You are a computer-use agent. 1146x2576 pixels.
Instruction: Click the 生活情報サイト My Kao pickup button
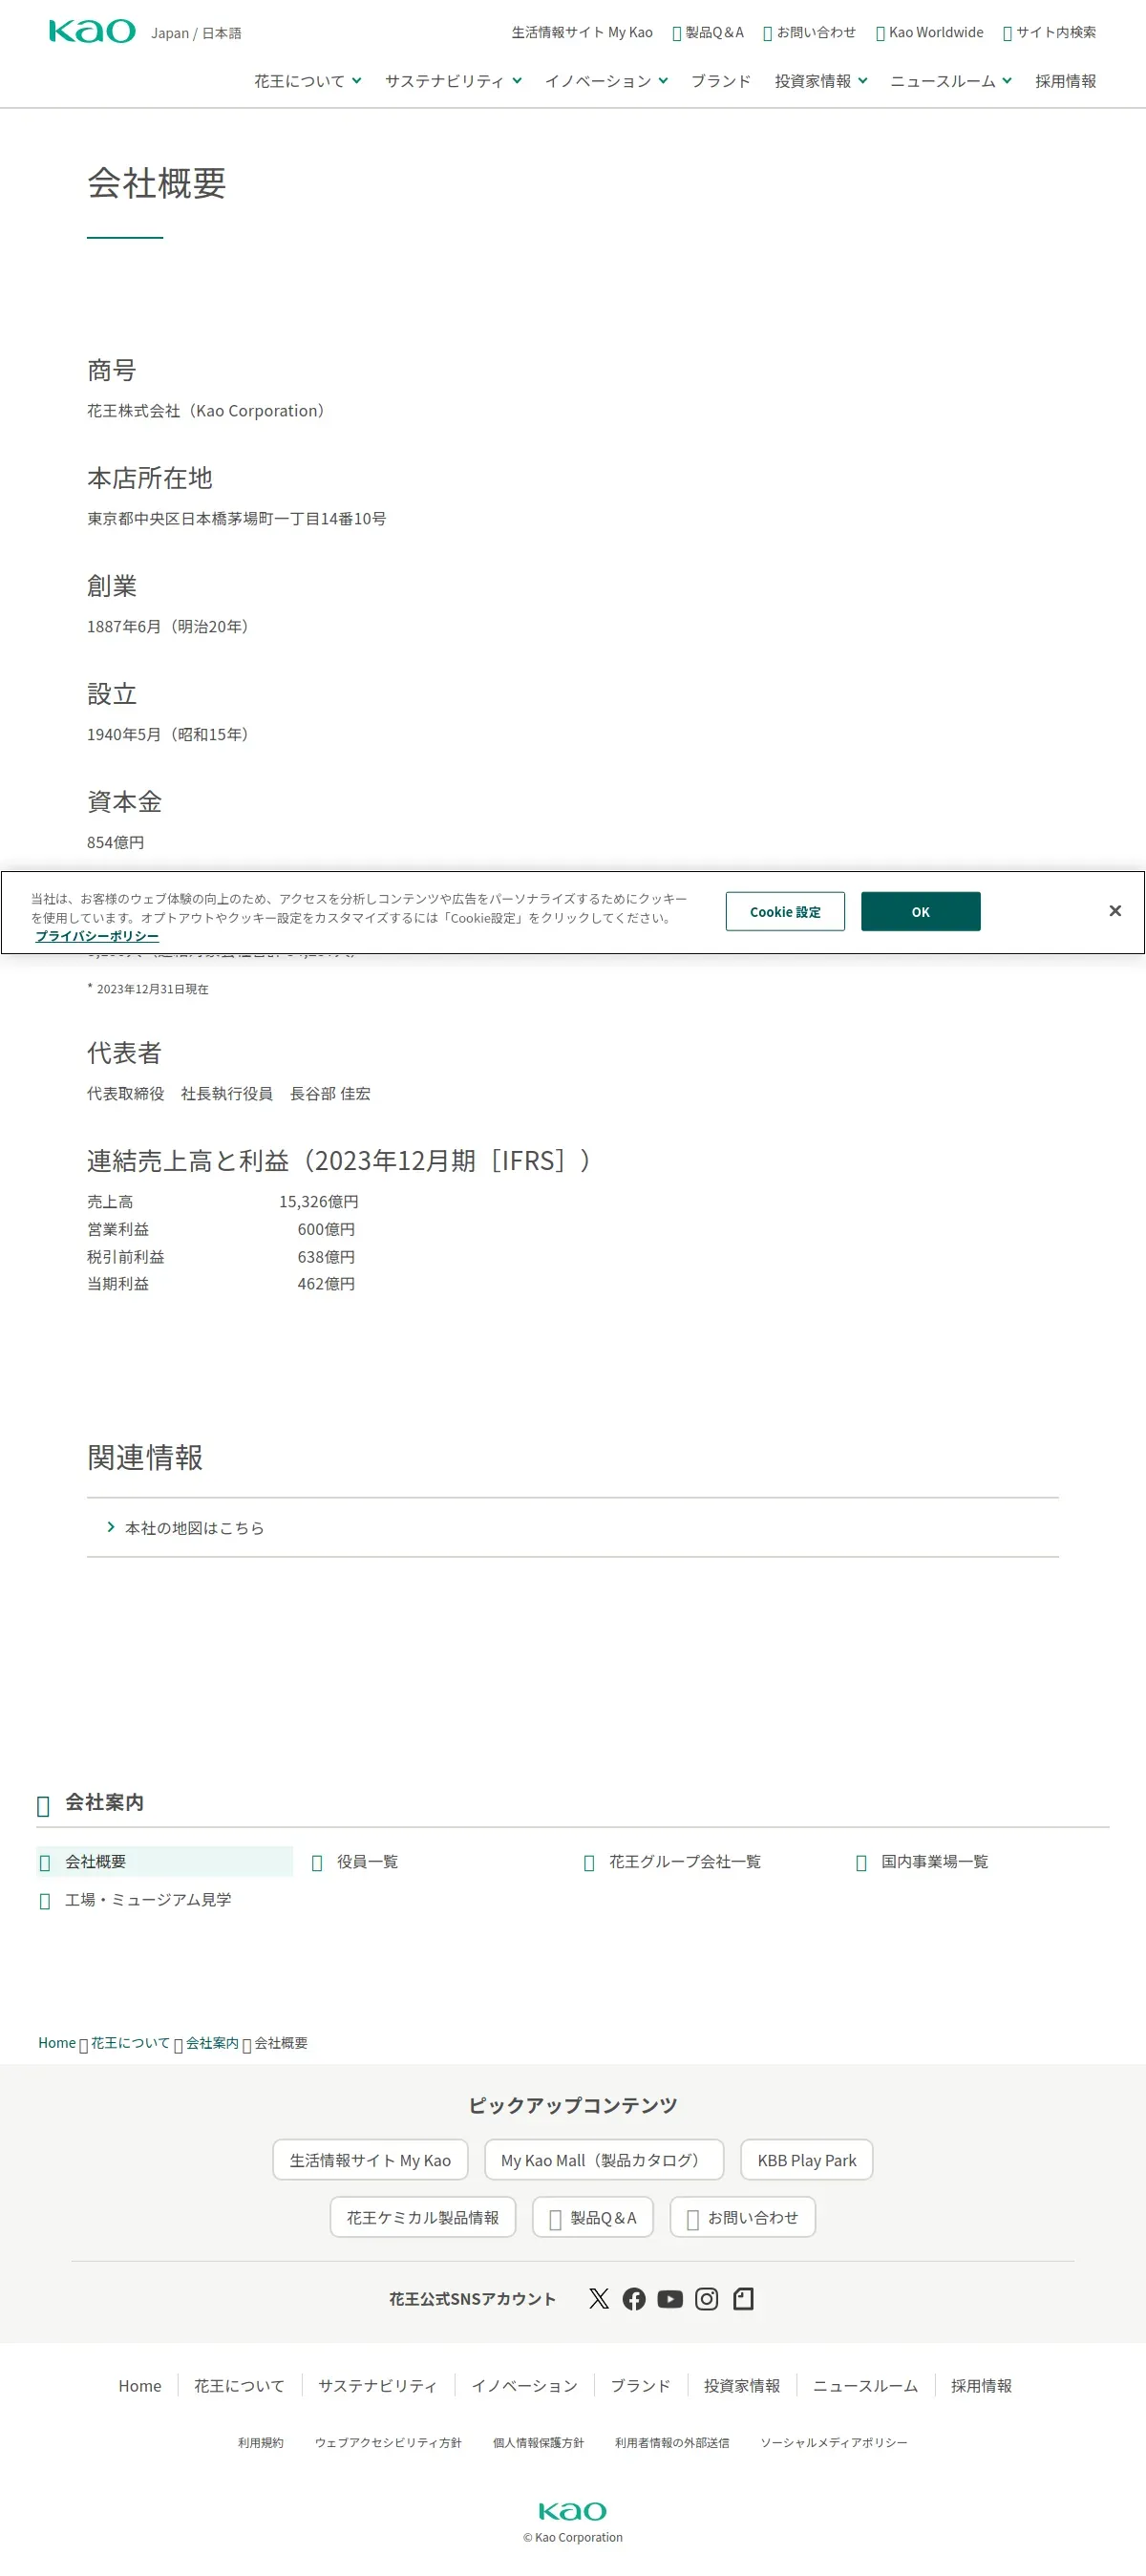370,2159
